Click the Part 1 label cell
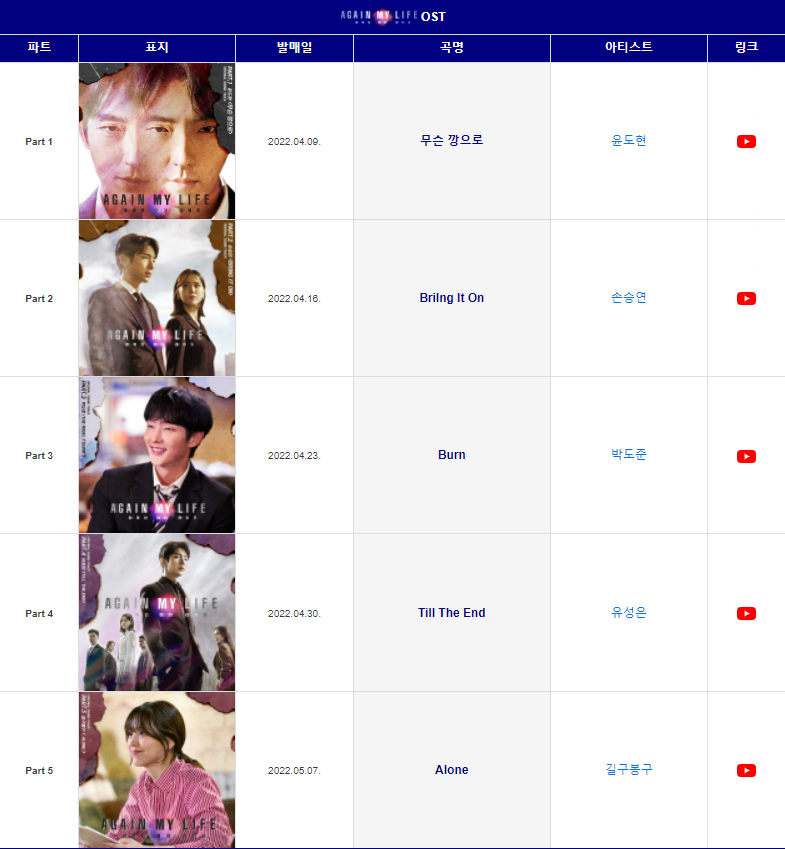Viewport: 785px width, 849px height. coord(39,142)
